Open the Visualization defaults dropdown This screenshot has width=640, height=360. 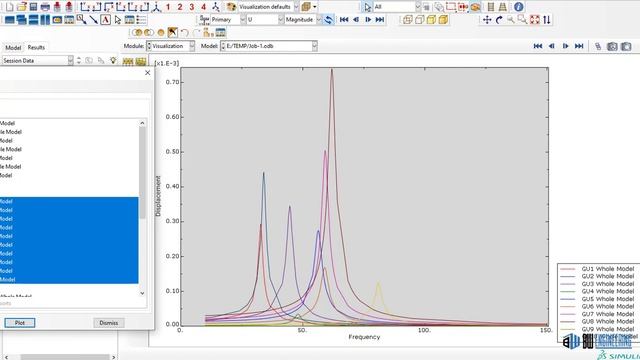click(x=296, y=7)
